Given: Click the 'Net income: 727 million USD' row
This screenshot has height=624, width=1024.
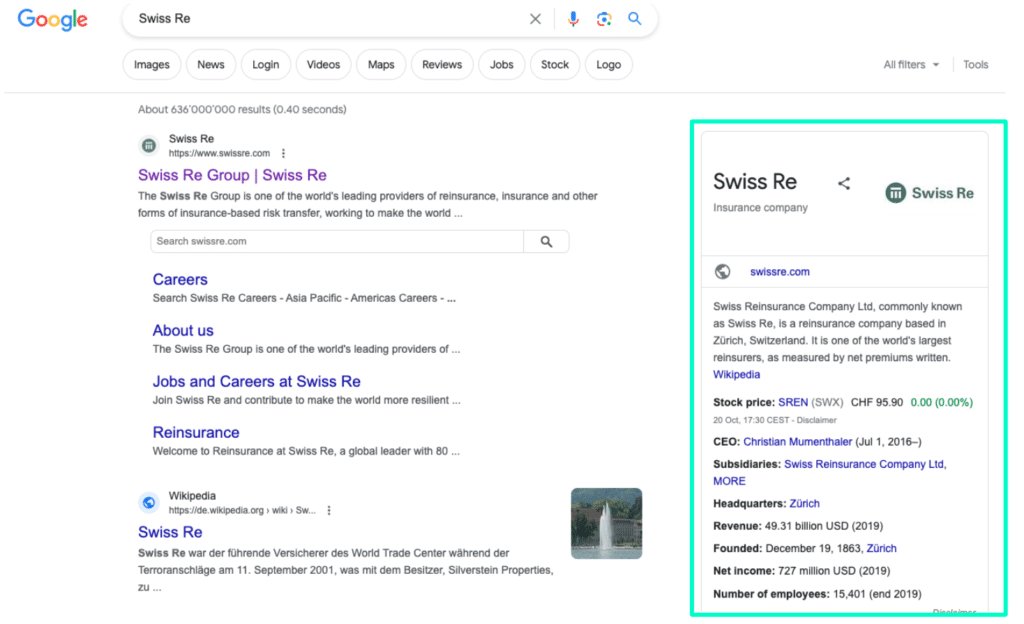Looking at the screenshot, I should 801,571.
